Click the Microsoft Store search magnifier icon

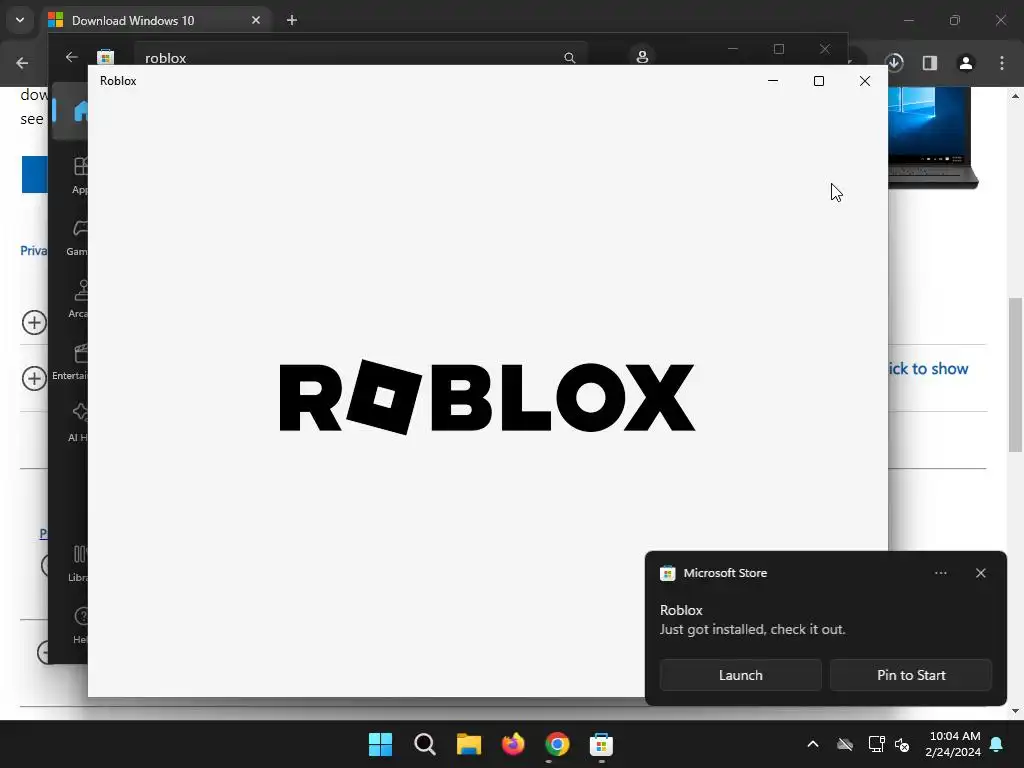coord(569,58)
